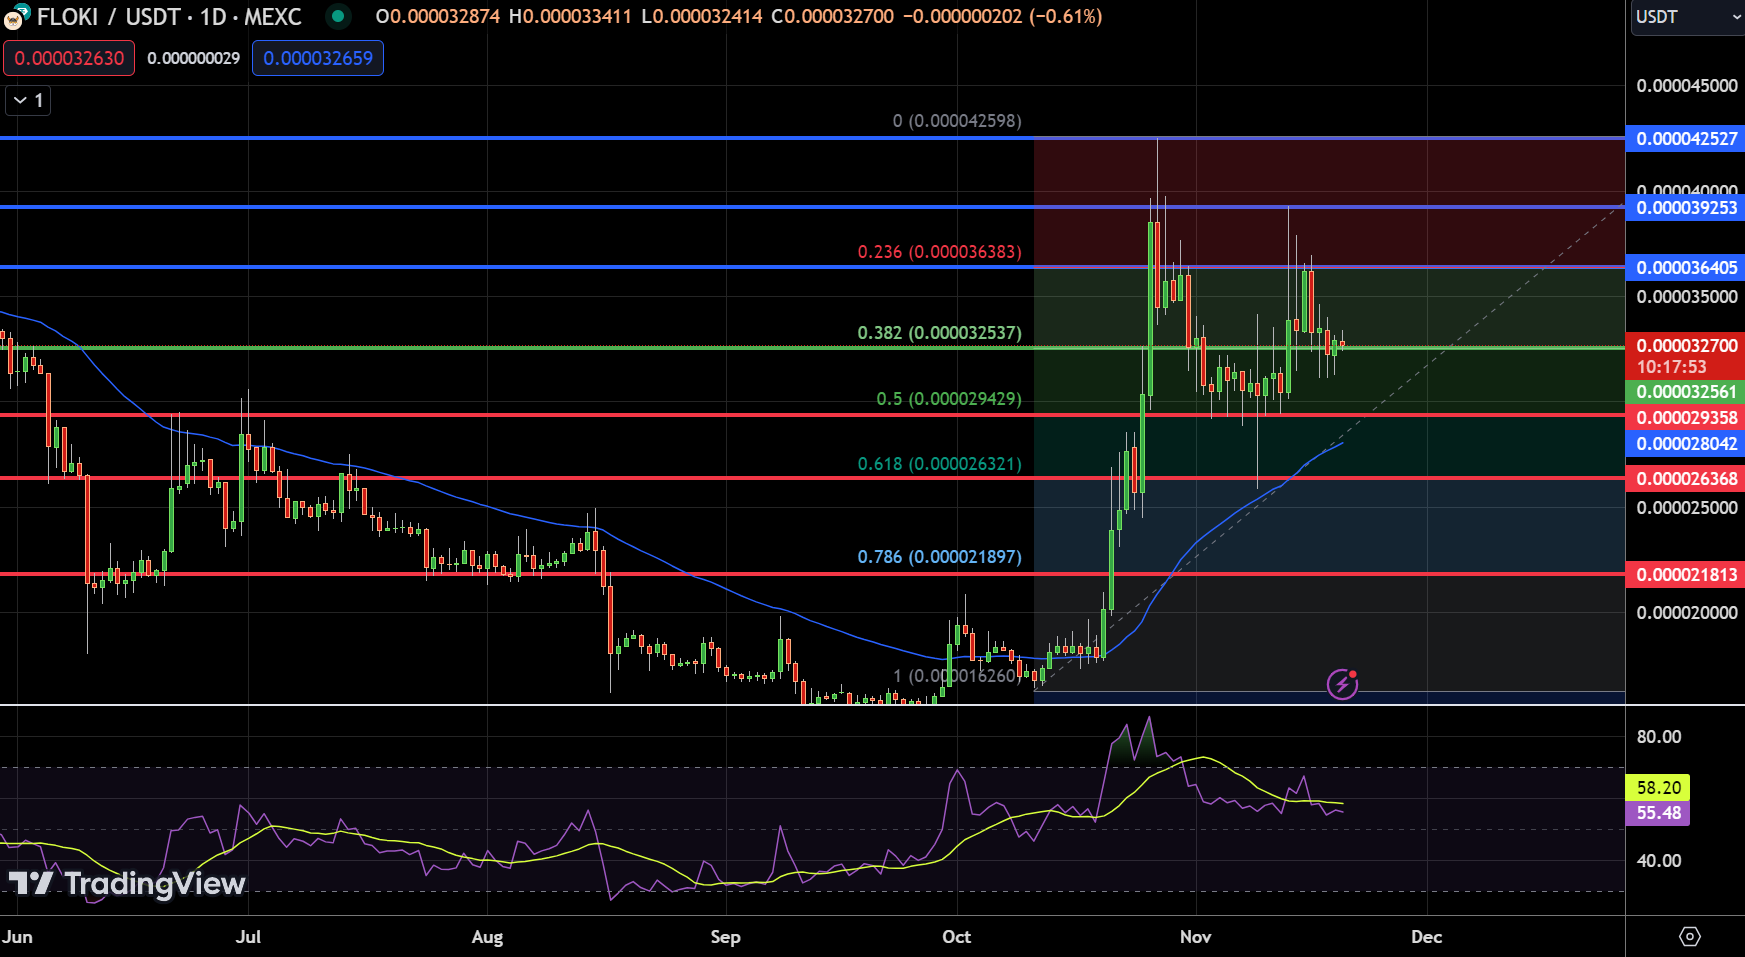Click the open value O0.000032874
This screenshot has height=957, width=1745.
coord(437,17)
